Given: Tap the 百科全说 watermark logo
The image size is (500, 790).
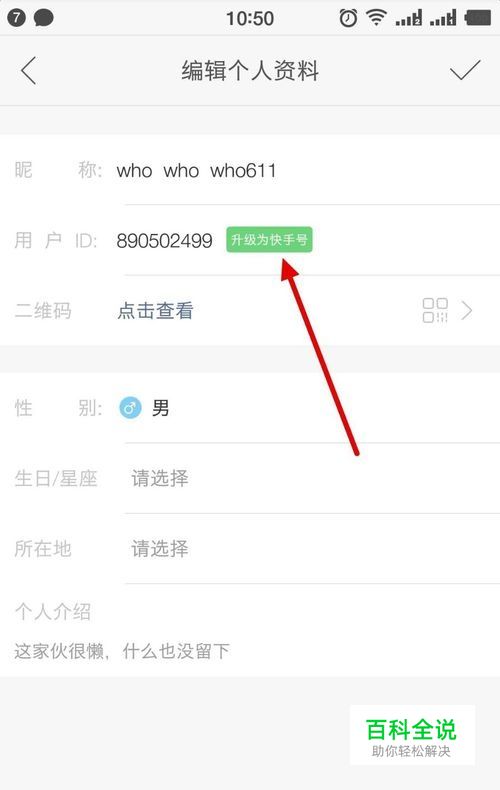Looking at the screenshot, I should 412,737.
